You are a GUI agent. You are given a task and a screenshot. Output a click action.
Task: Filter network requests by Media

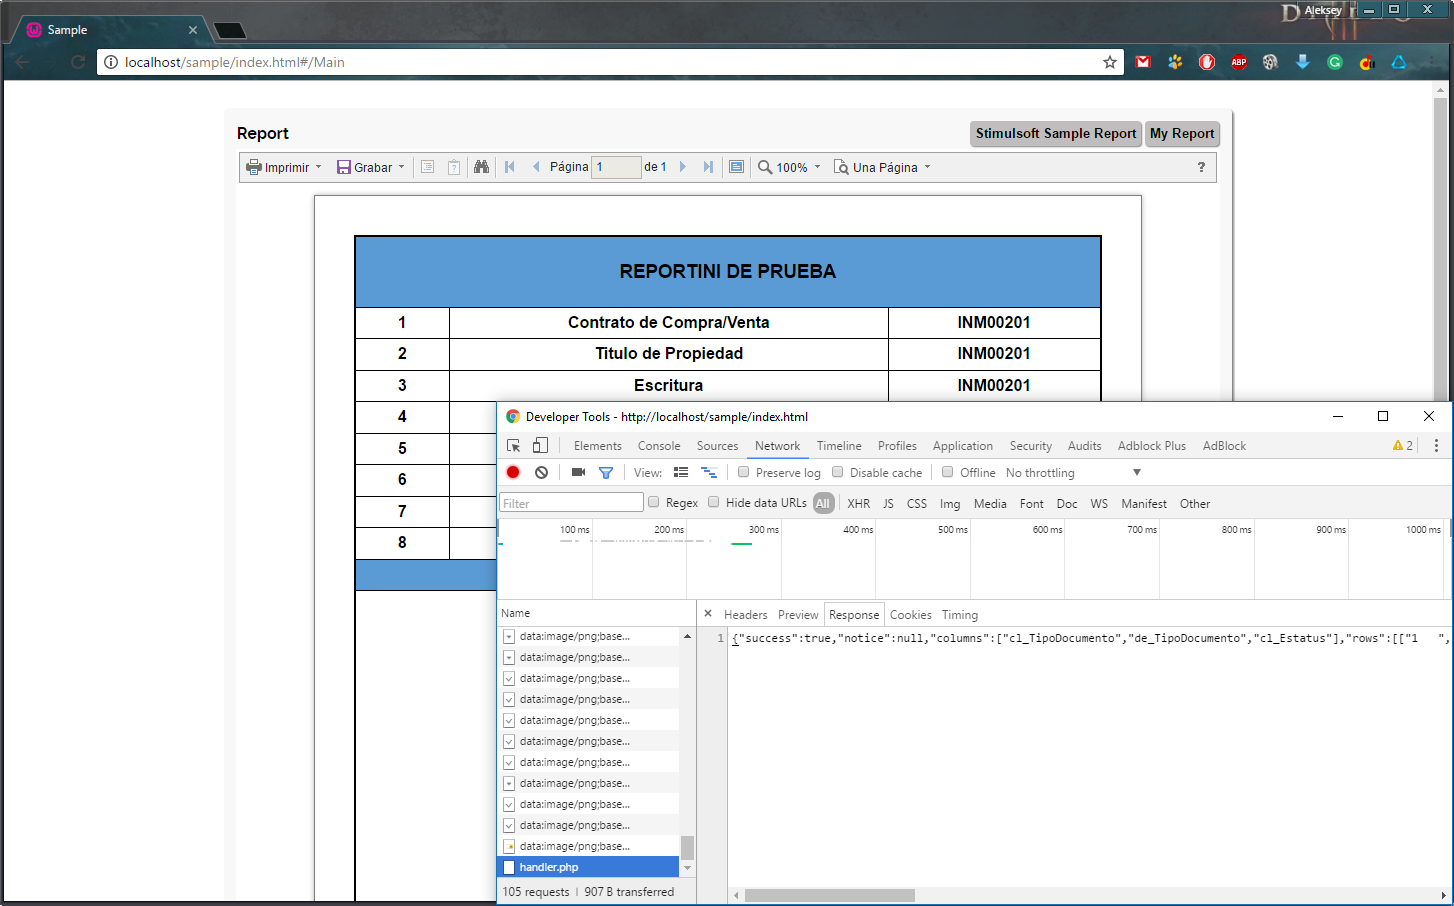pyautogui.click(x=990, y=504)
